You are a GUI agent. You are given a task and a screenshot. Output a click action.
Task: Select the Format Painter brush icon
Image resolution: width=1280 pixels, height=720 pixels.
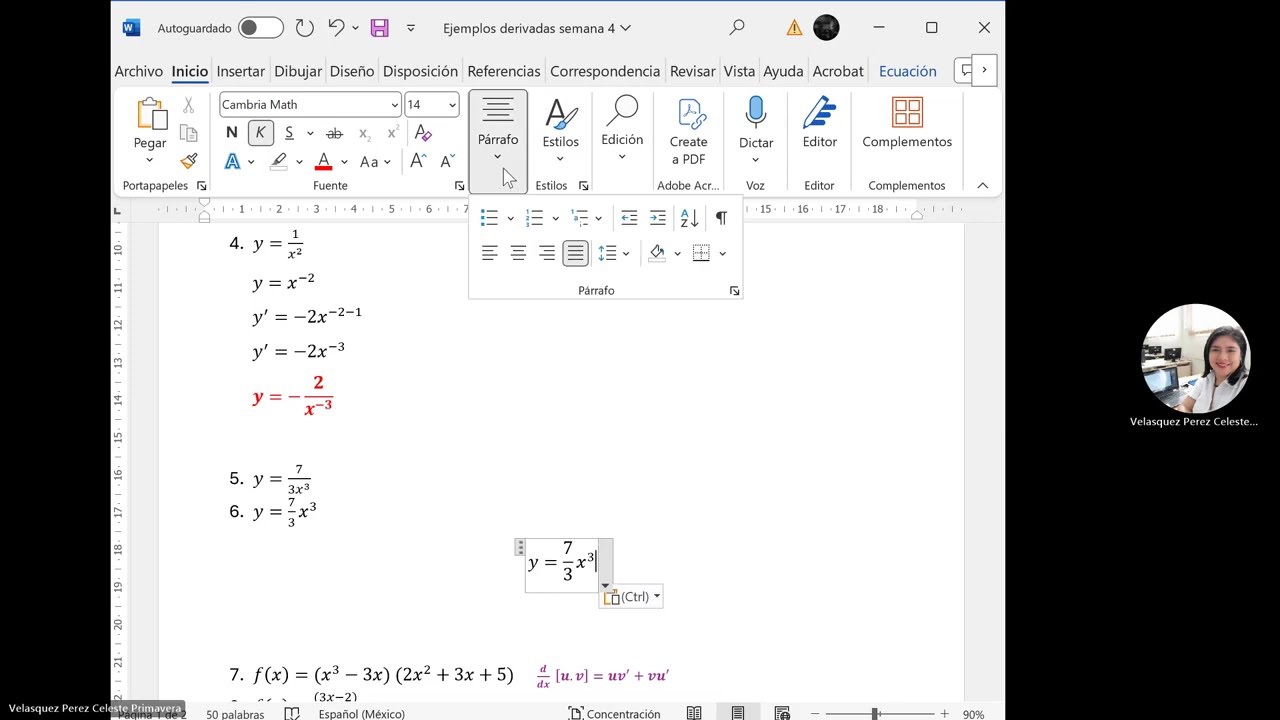(x=188, y=160)
